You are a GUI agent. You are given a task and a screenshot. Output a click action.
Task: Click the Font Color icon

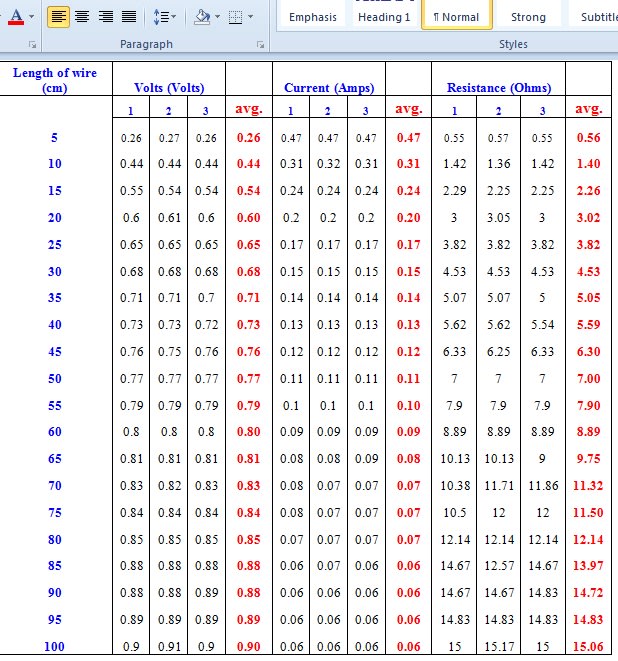[x=16, y=17]
